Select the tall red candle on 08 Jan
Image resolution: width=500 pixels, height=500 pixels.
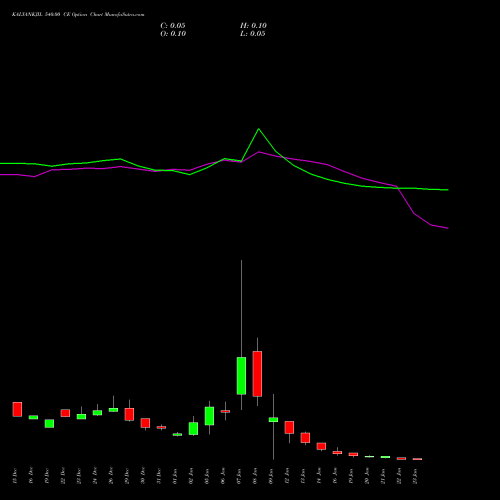click(x=257, y=374)
